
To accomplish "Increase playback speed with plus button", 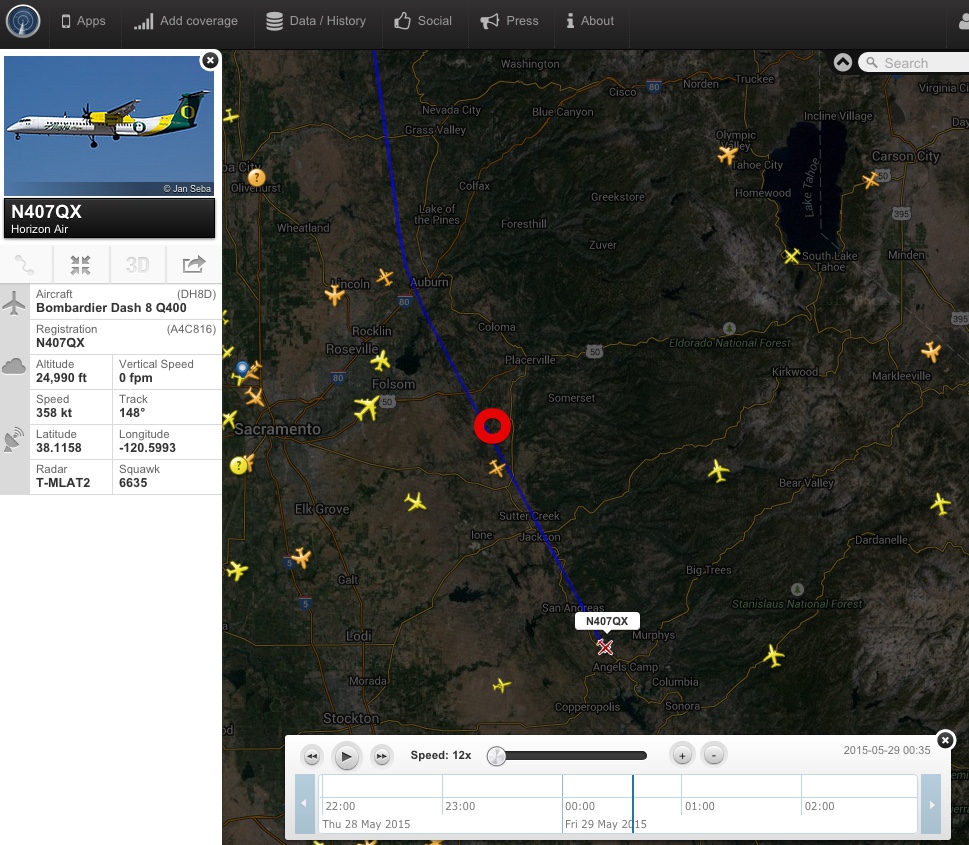I will pyautogui.click(x=682, y=755).
